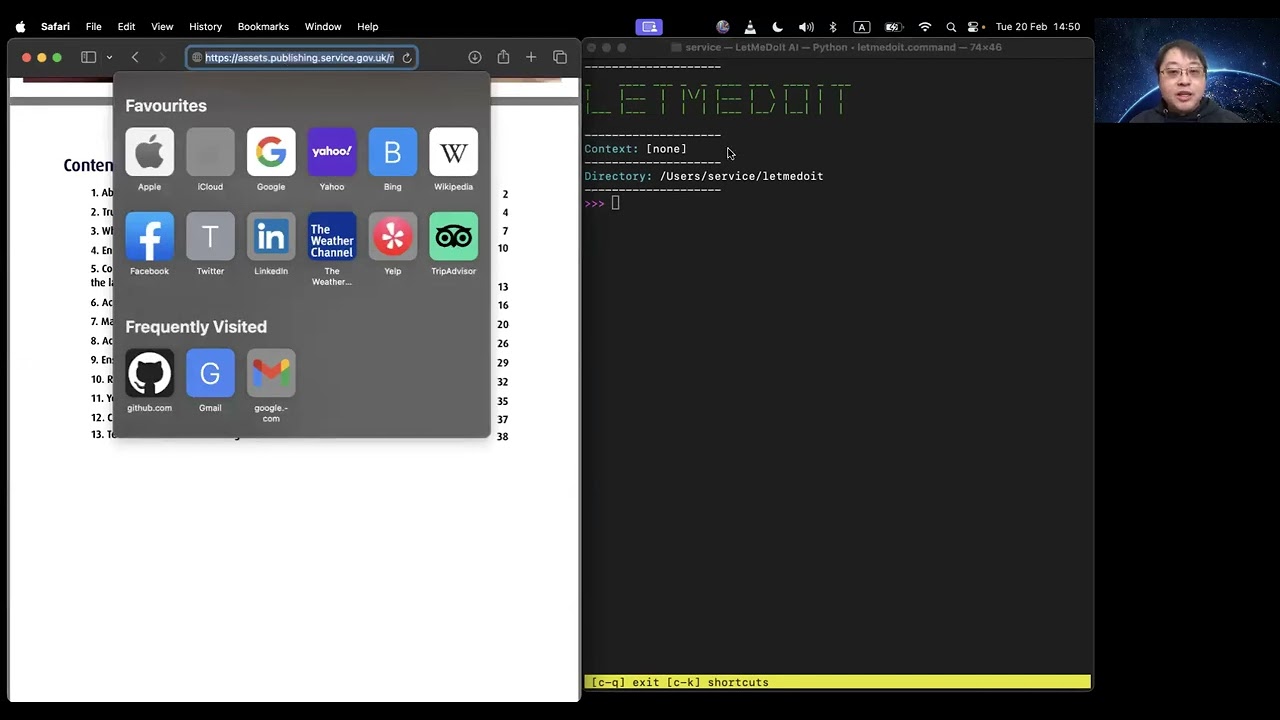Click the Safari URL address field

[299, 58]
